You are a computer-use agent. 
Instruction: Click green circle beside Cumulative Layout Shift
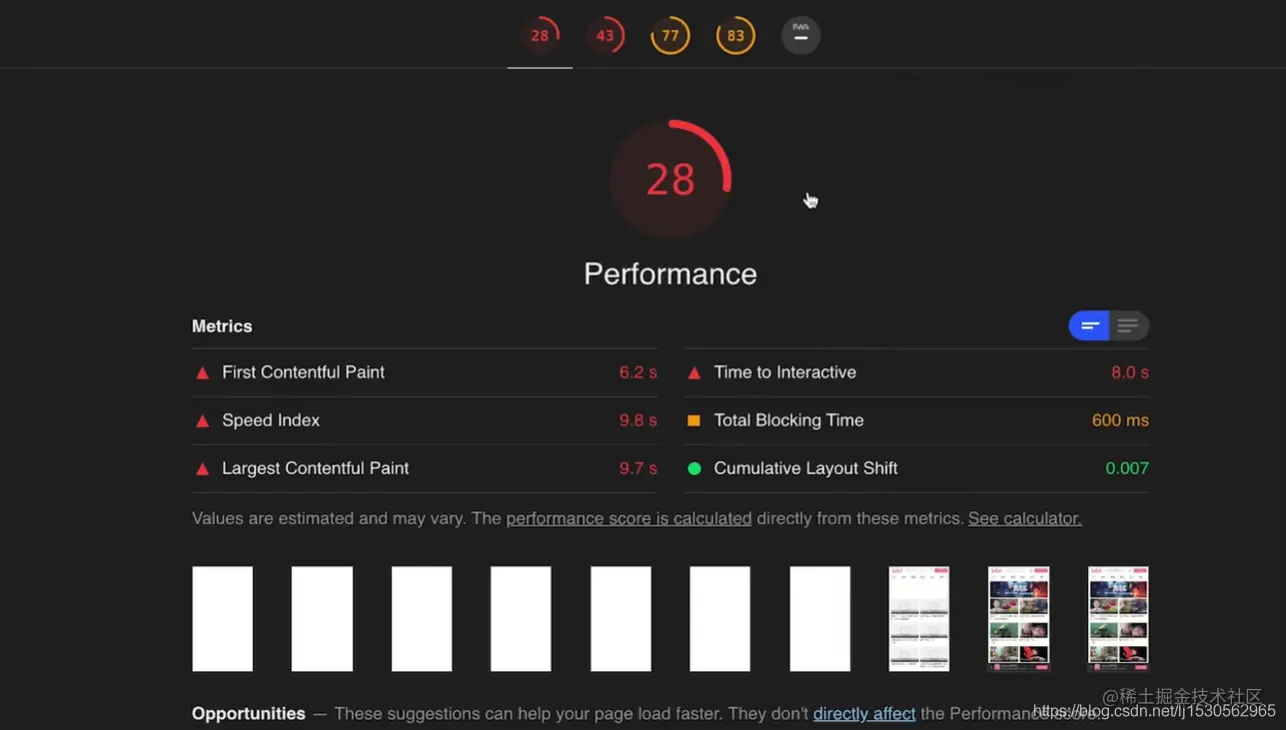[x=694, y=468]
